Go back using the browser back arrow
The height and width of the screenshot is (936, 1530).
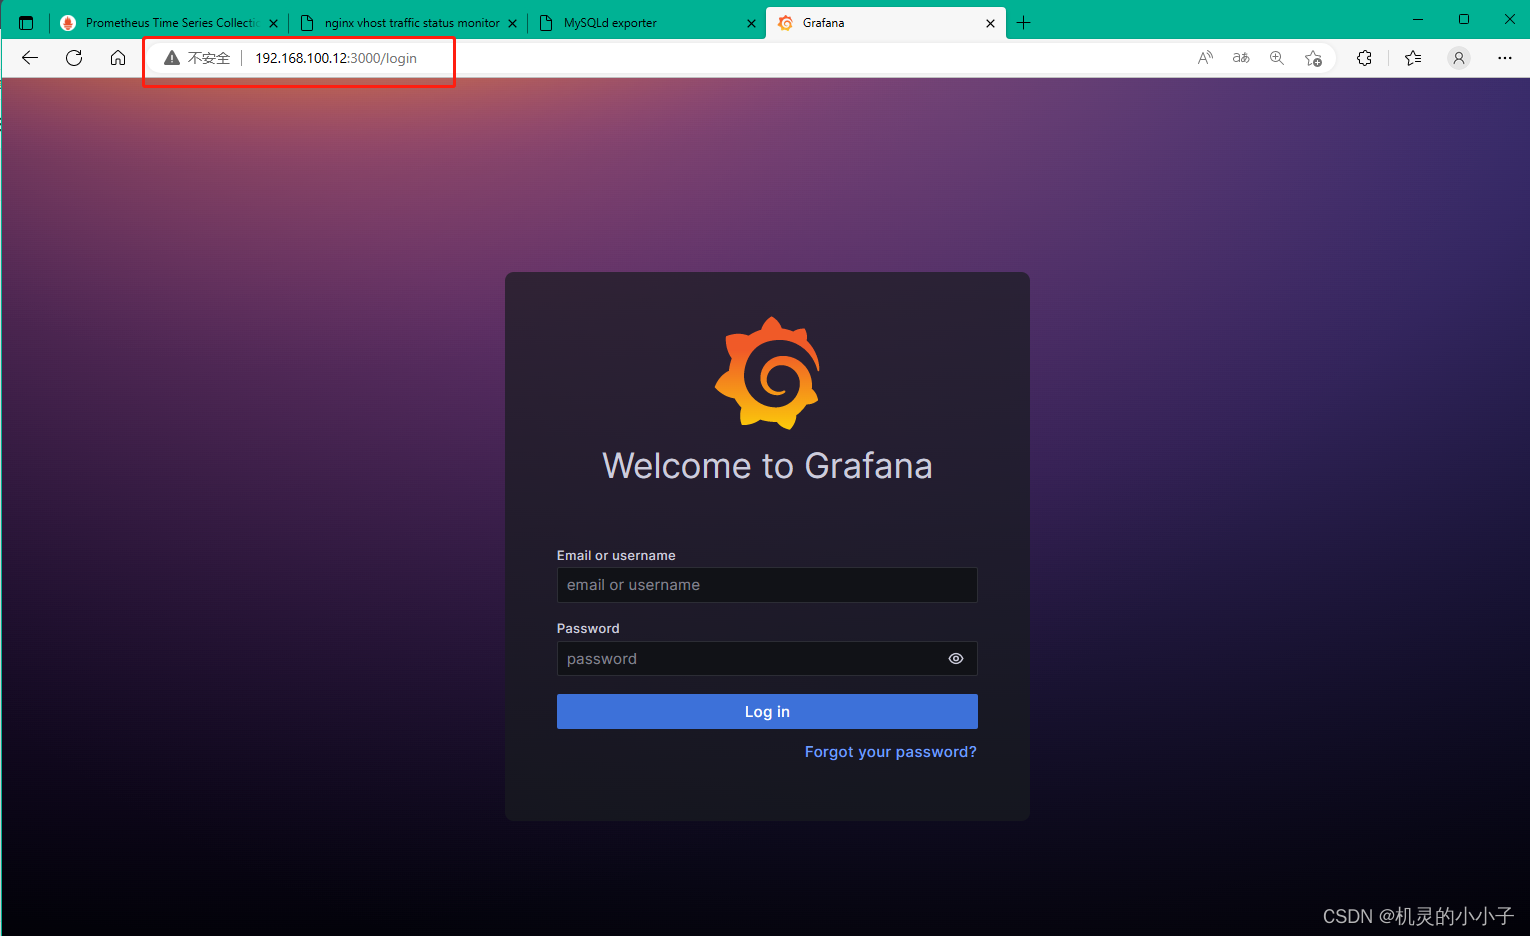[x=30, y=58]
